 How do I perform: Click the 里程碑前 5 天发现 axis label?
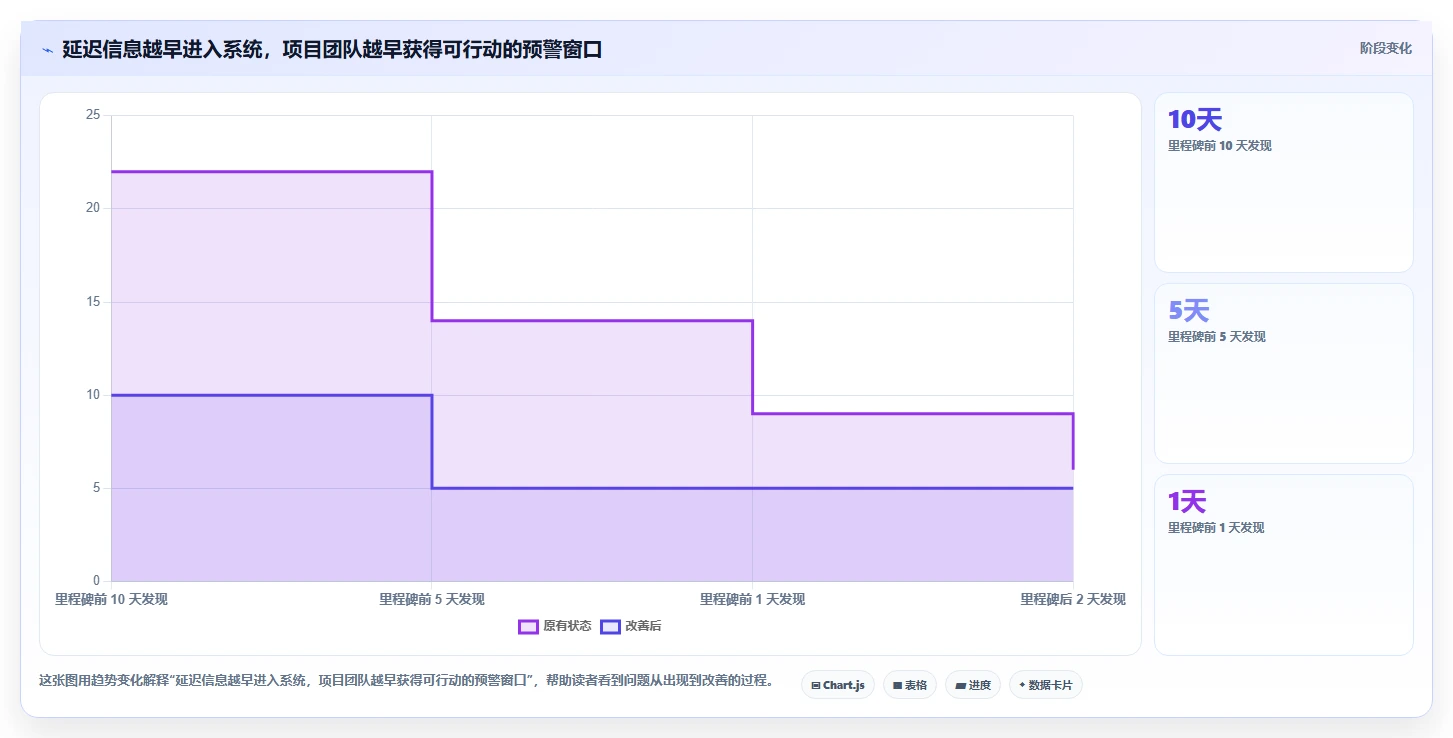432,599
